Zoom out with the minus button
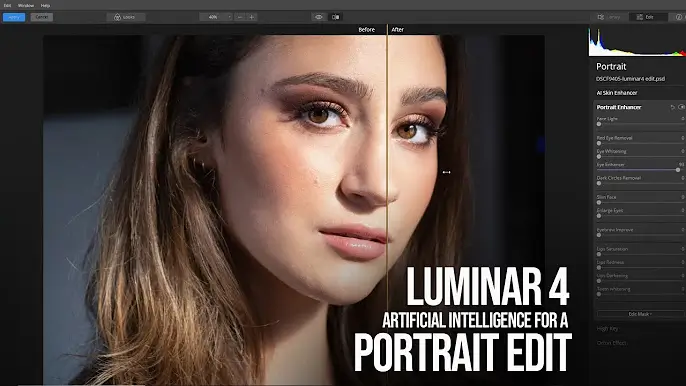 tap(240, 17)
